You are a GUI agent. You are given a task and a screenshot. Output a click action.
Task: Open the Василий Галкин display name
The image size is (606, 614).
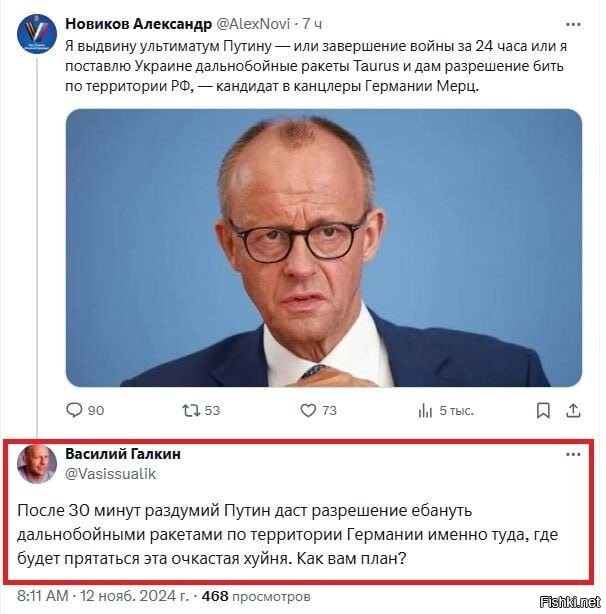click(123, 454)
